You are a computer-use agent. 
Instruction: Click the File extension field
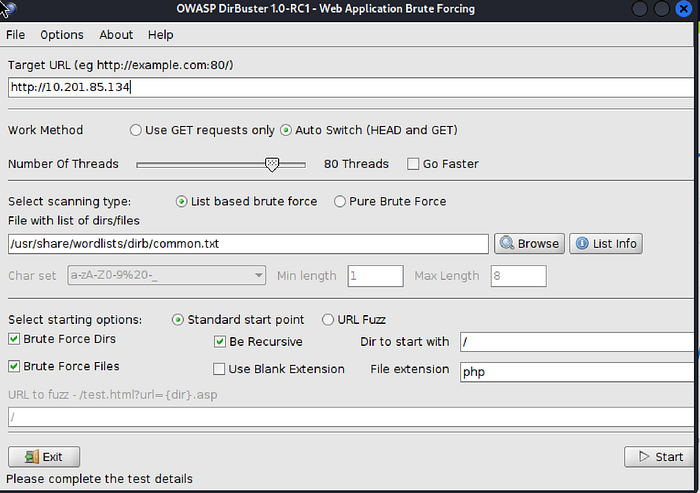pyautogui.click(x=577, y=372)
